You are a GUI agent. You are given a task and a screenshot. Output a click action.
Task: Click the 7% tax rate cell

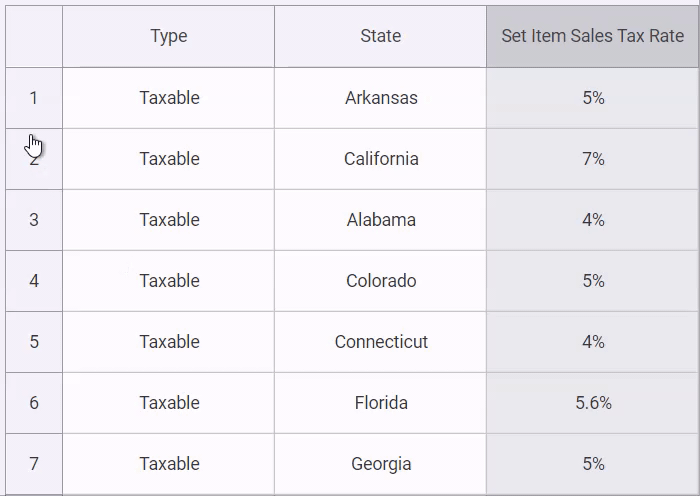click(593, 159)
